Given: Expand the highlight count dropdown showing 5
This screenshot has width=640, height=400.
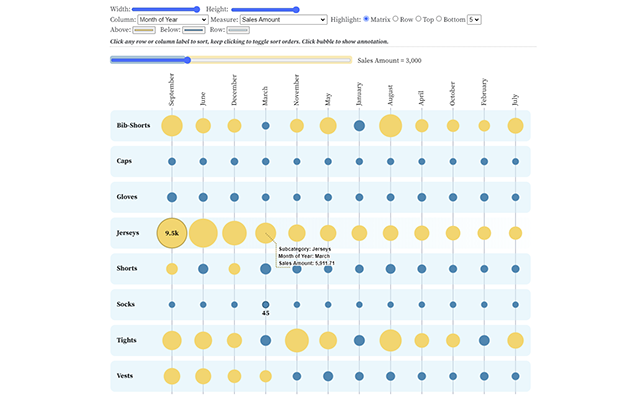Looking at the screenshot, I should [474, 19].
